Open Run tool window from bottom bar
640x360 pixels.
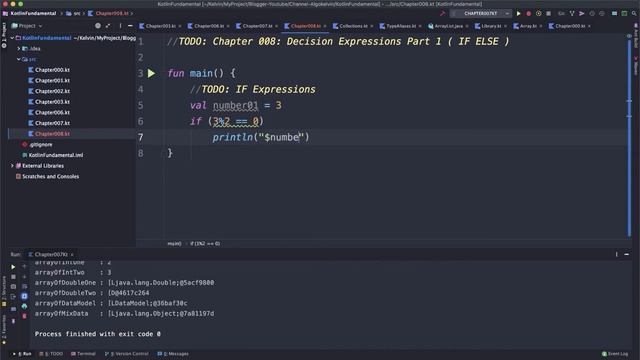click(23, 354)
